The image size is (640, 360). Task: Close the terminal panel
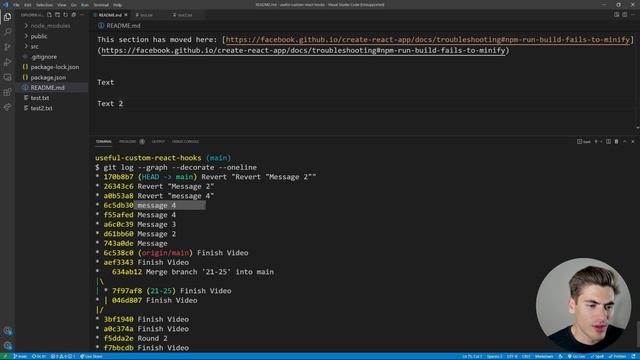633,142
